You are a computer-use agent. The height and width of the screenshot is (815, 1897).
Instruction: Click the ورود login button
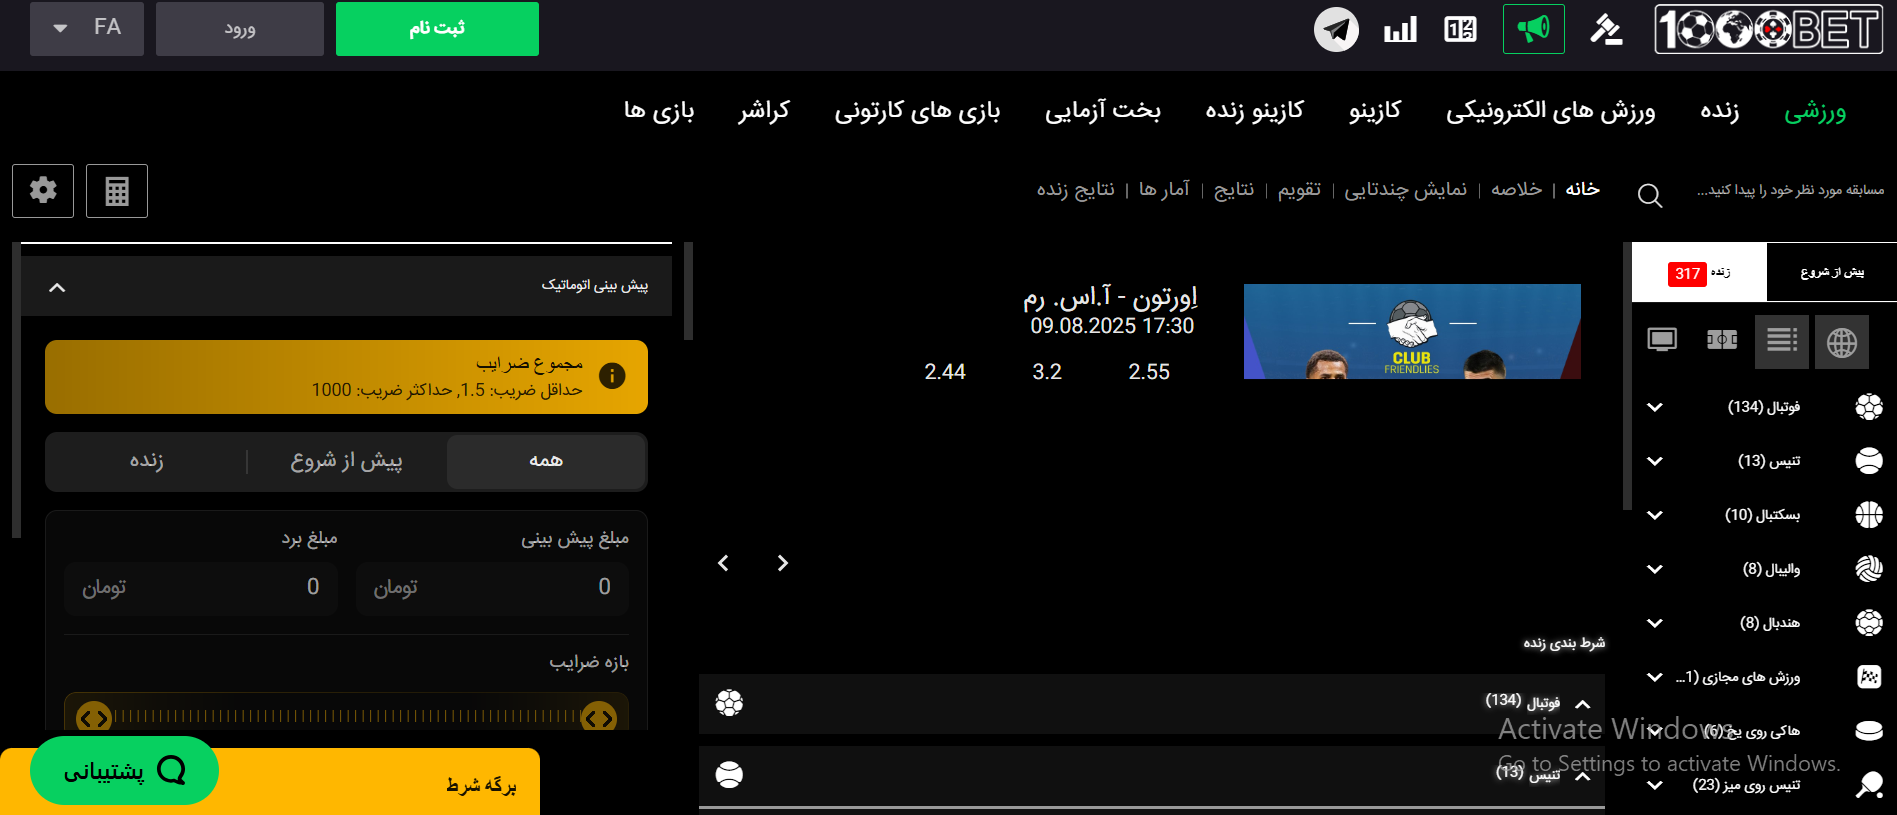pos(240,28)
